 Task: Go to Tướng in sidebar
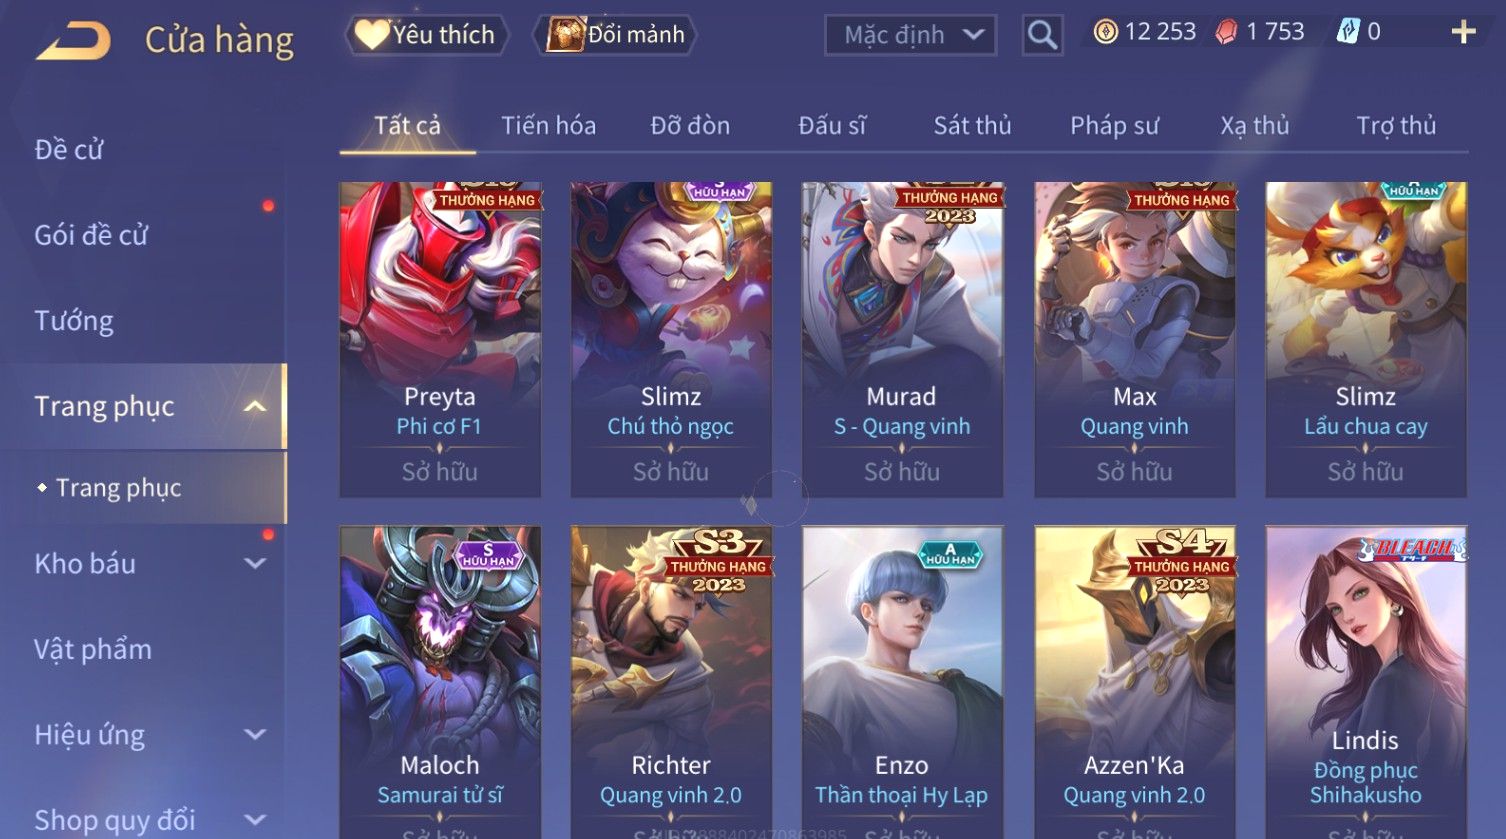pyautogui.click(x=74, y=321)
